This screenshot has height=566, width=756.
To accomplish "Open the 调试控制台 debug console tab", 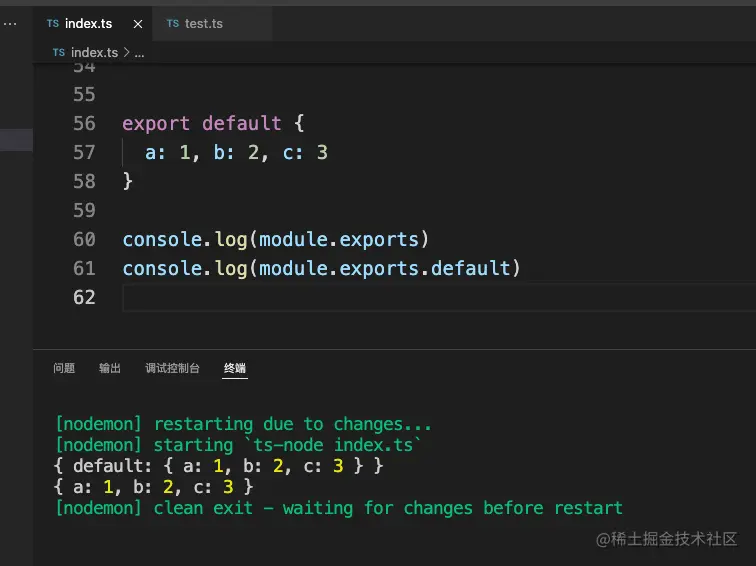I will (x=172, y=368).
